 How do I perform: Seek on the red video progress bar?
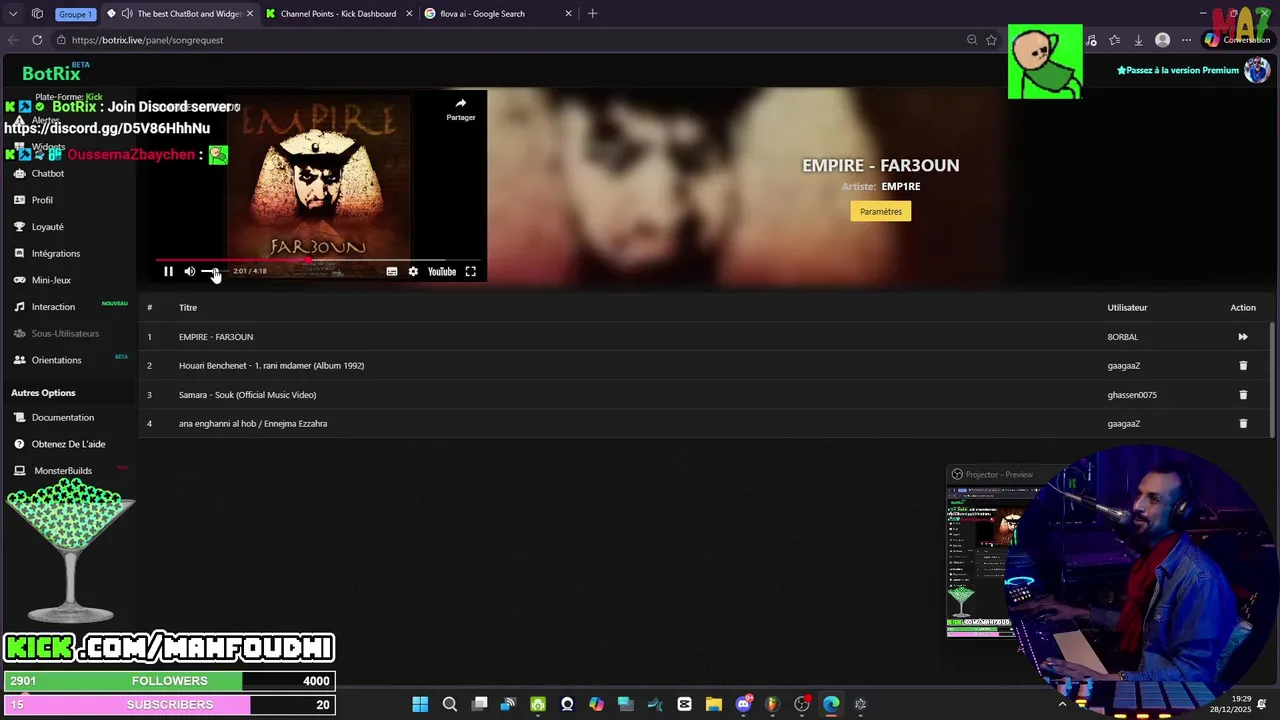pyautogui.click(x=318, y=260)
